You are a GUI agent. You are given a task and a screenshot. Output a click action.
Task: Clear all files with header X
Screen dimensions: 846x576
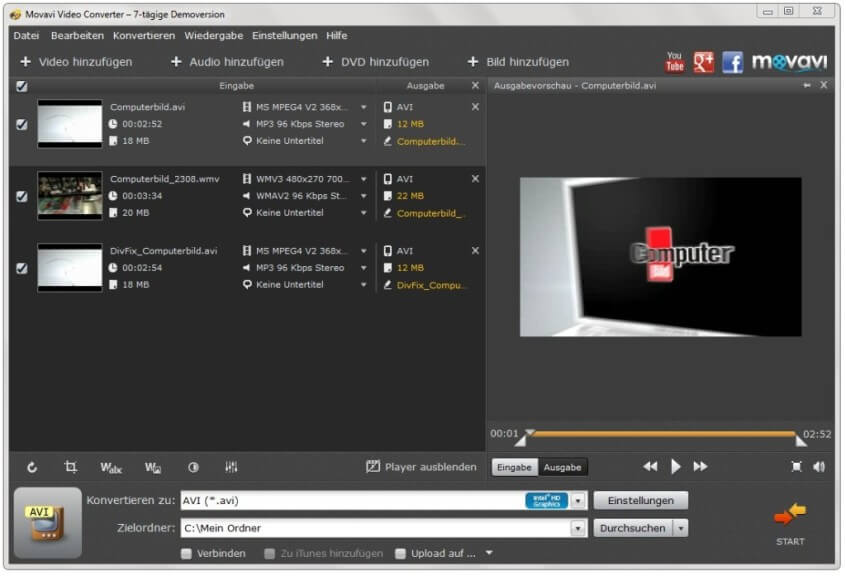point(475,85)
